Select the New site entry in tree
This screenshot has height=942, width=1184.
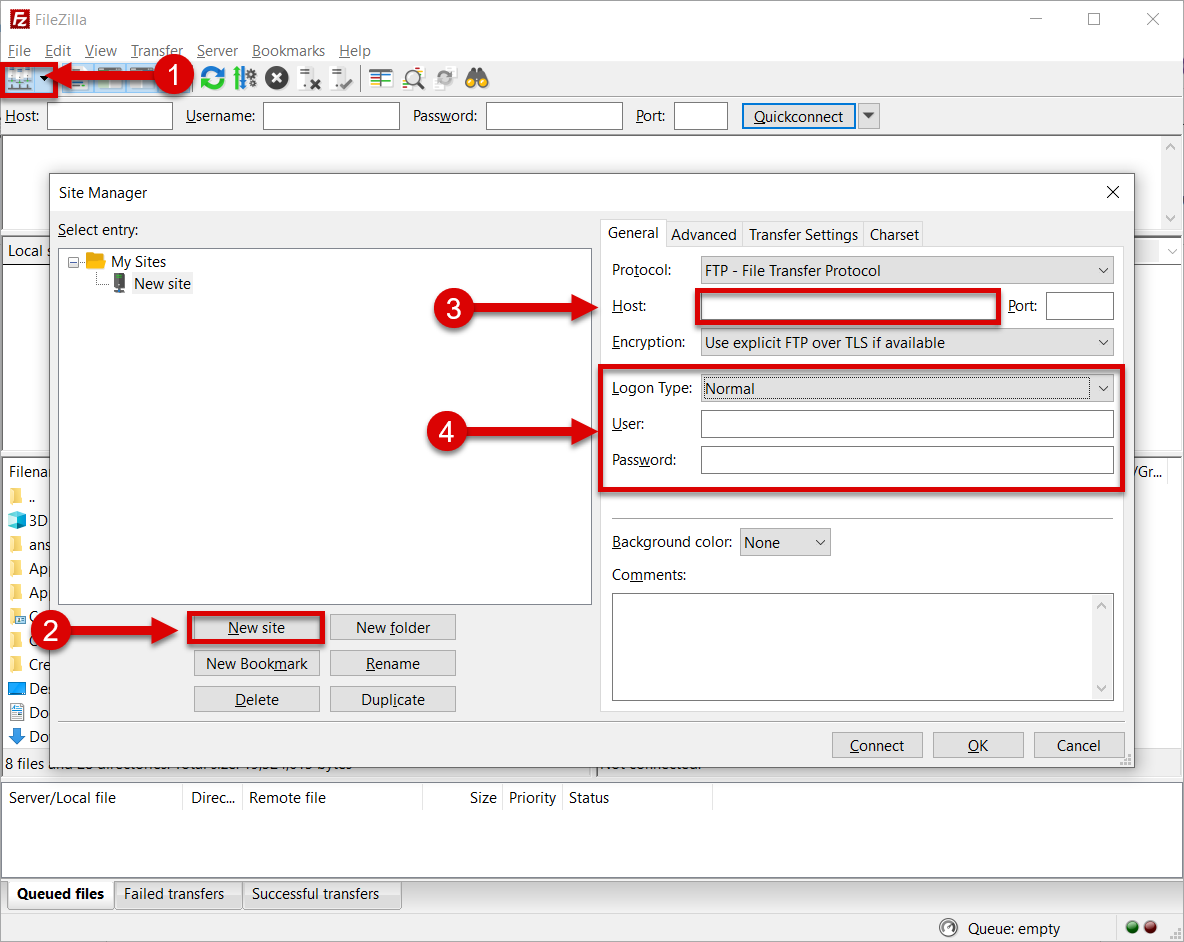click(x=162, y=284)
